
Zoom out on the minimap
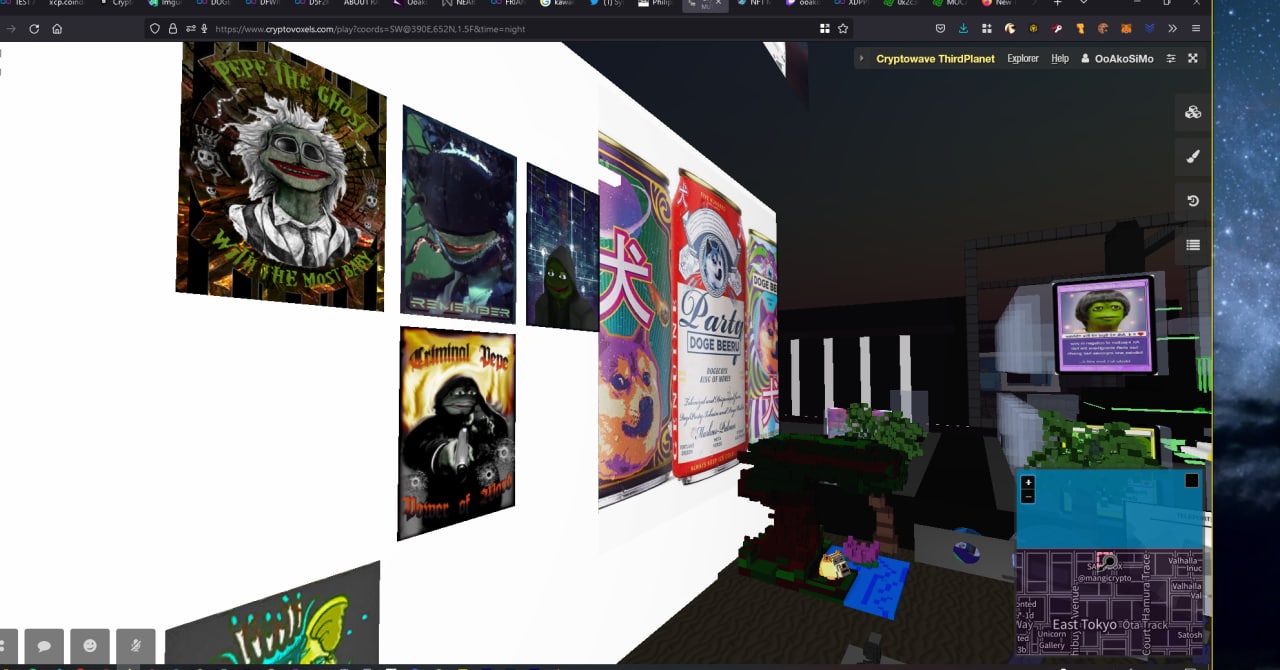(1028, 495)
